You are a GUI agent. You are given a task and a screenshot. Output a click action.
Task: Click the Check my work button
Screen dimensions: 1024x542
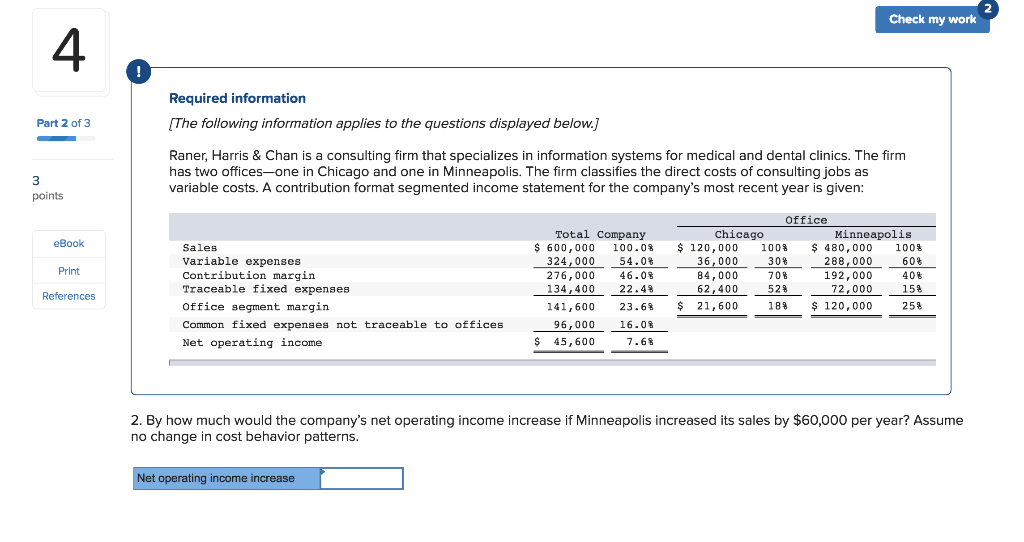(932, 20)
